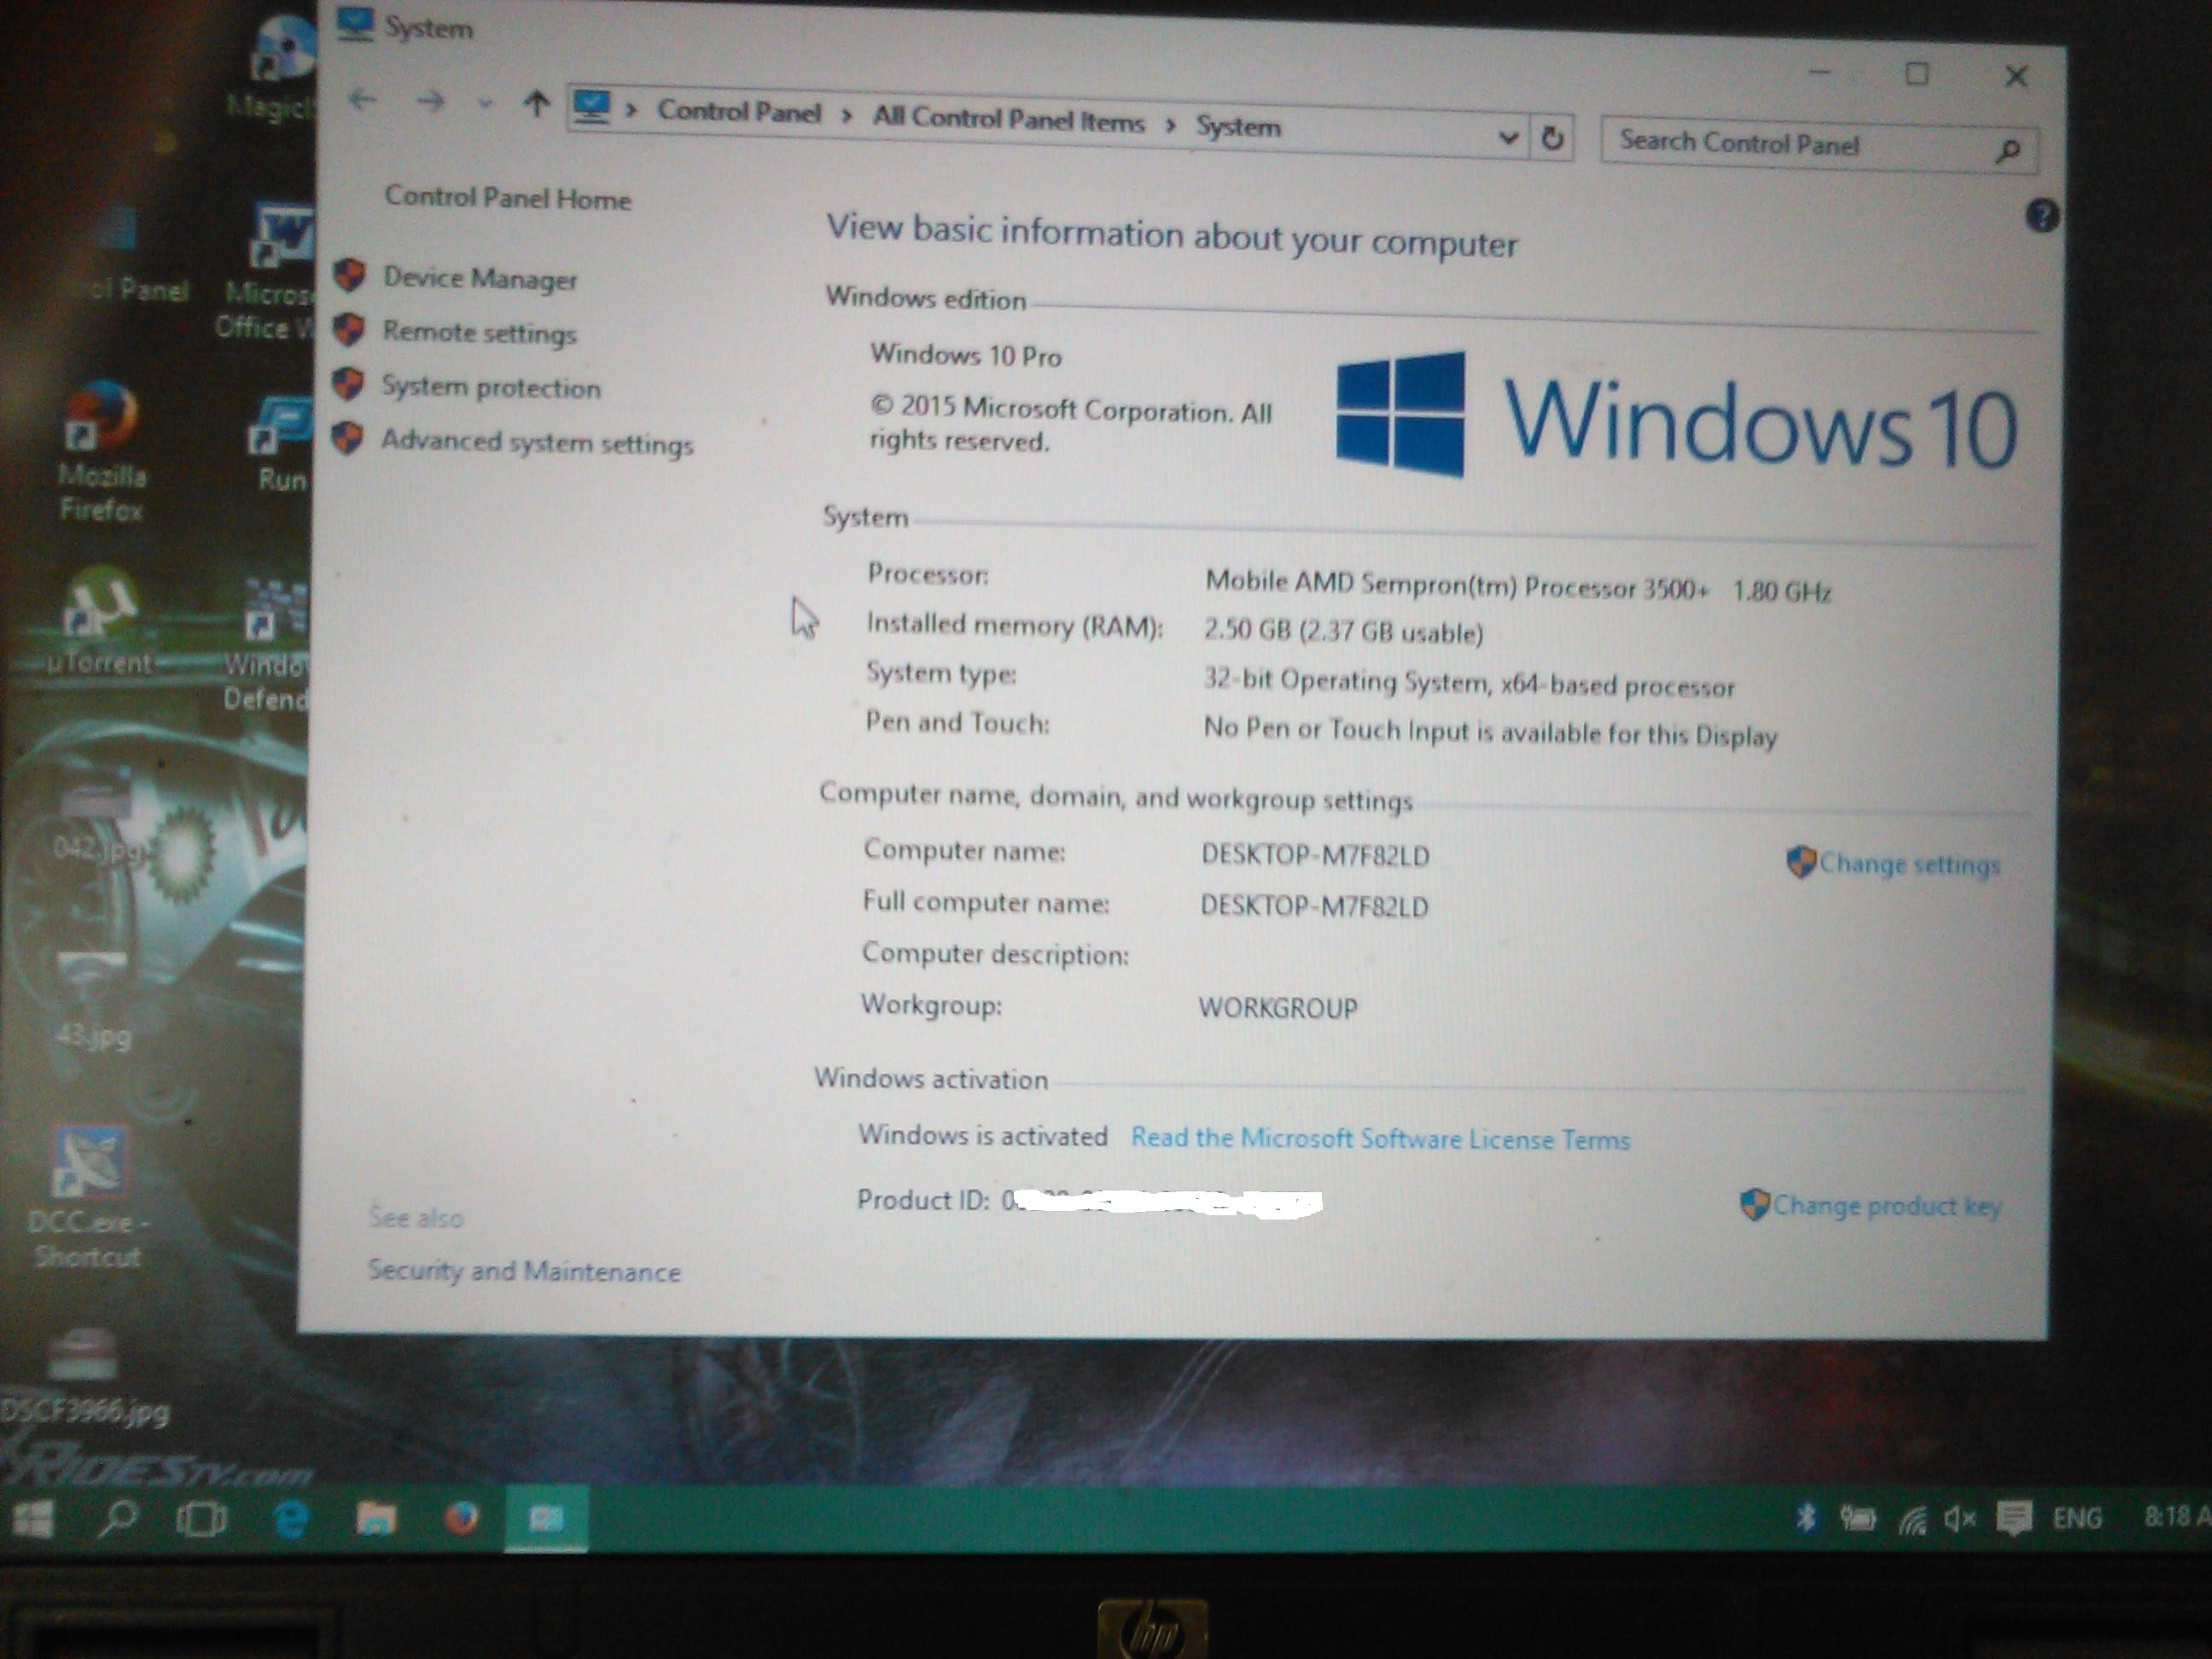Expand chevron after Control Panel breadcrumb
Viewport: 2212px width, 1659px height.
pos(846,116)
